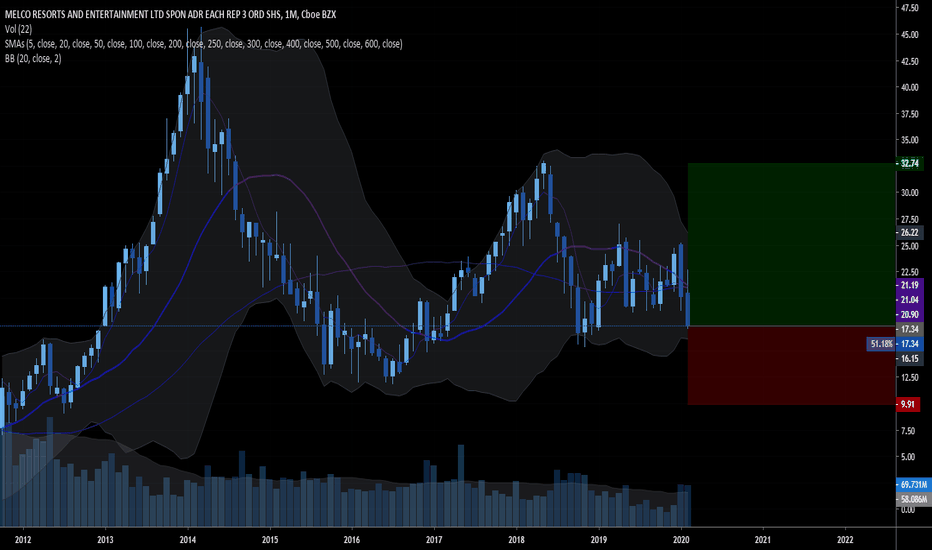This screenshot has width=932, height=550.
Task: Click the 2016 label on time axis
Action: (352, 539)
